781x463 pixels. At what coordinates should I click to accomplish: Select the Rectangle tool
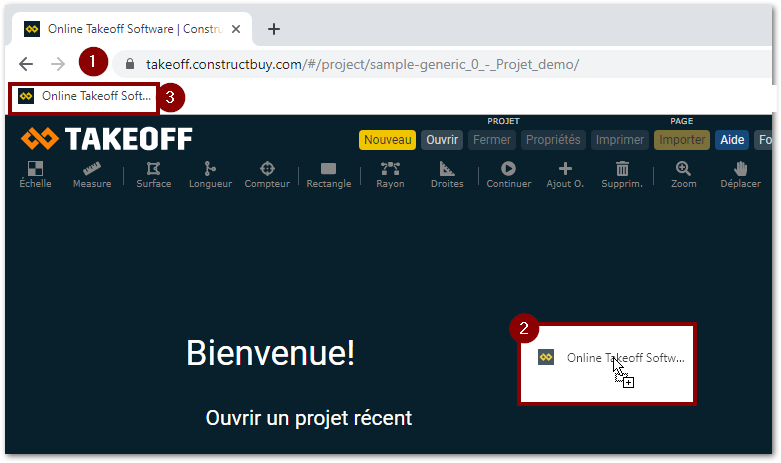point(328,174)
